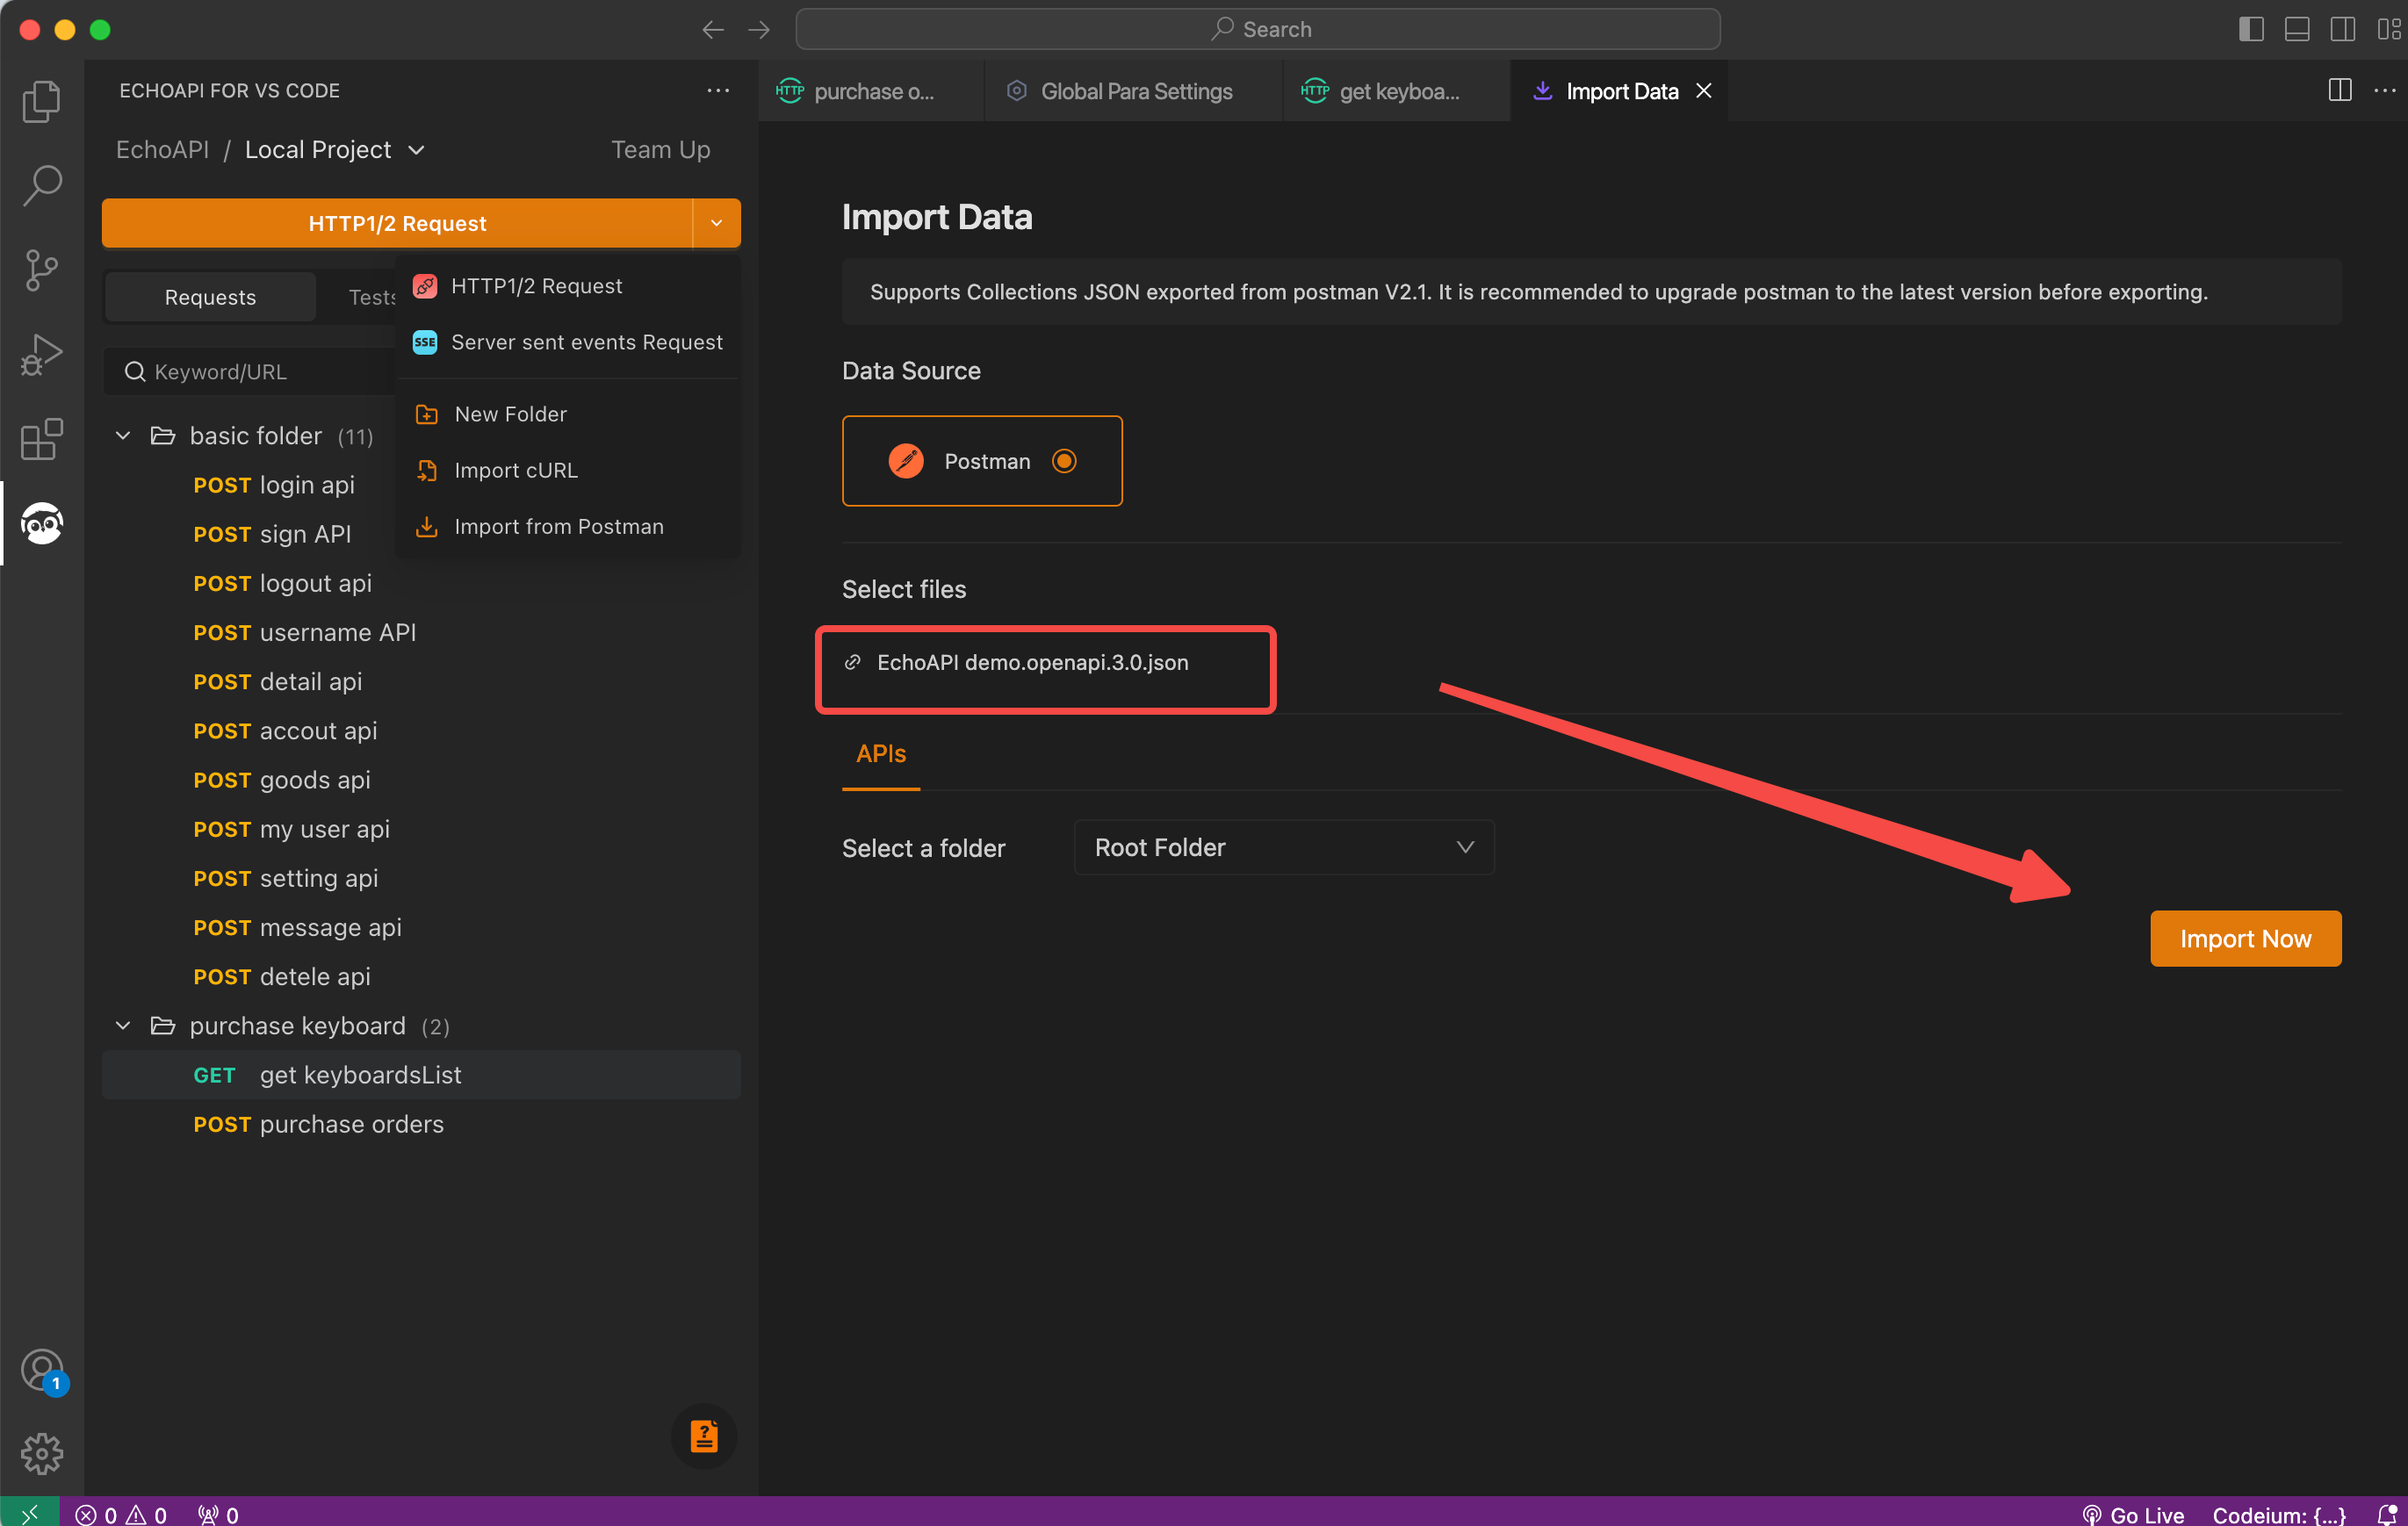Toggle the bottom panel layout icon
This screenshot has height=1526, width=2408.
[2297, 29]
